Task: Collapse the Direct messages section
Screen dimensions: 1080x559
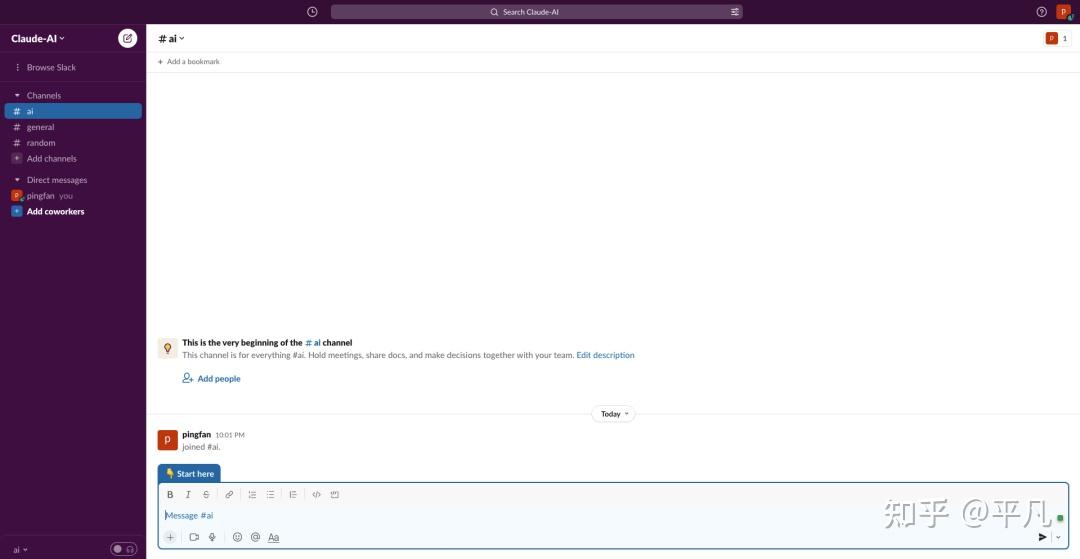Action: click(x=17, y=180)
